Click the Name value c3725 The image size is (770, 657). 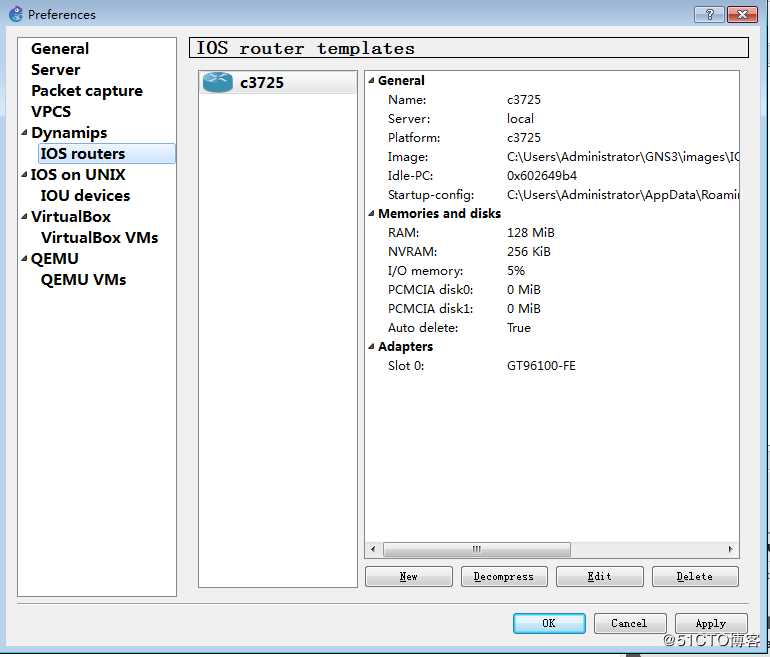point(523,100)
